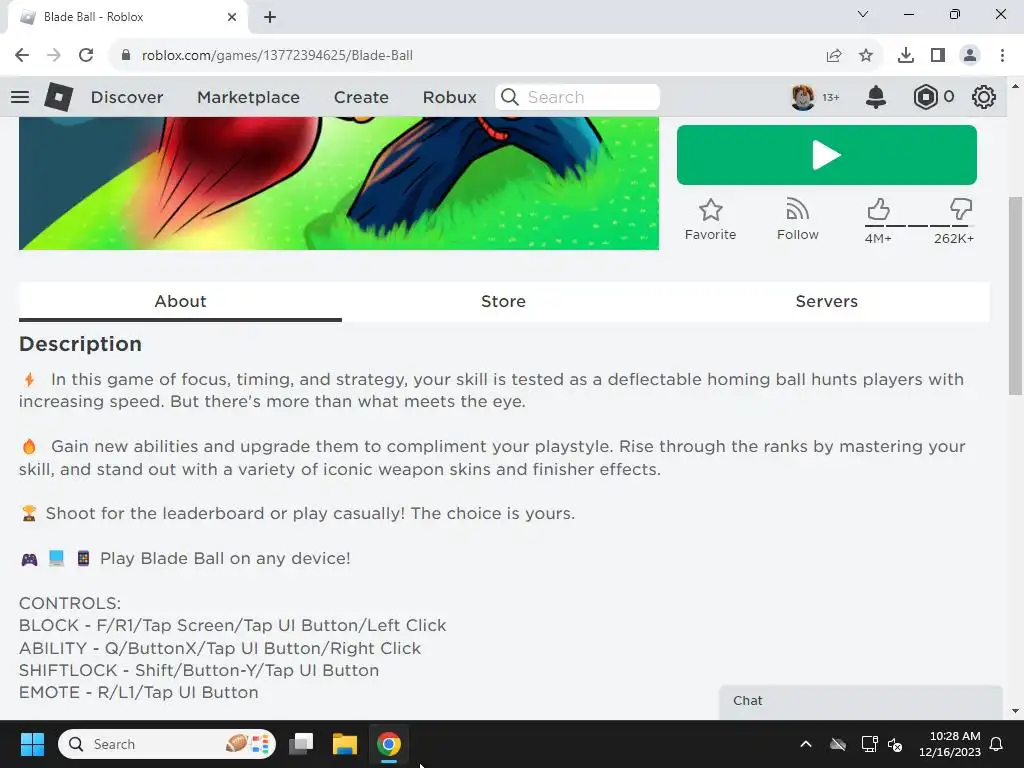Viewport: 1024px width, 768px height.
Task: Click the Chrome icon on the taskbar
Action: (389, 744)
